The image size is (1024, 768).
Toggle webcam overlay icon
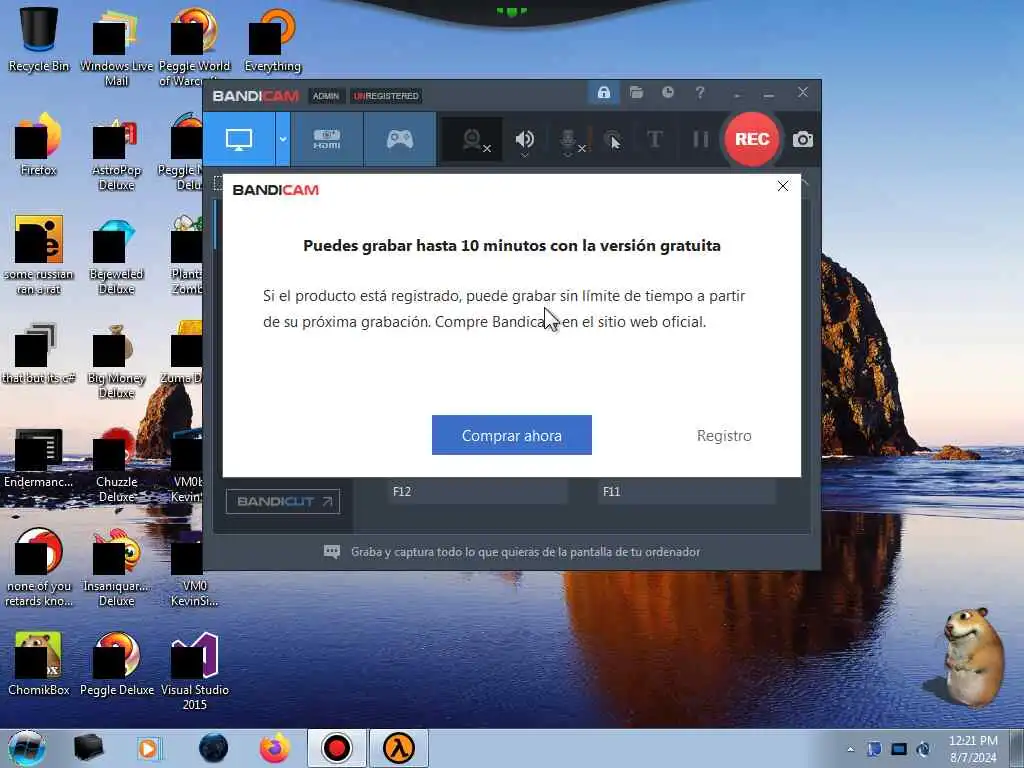[473, 139]
